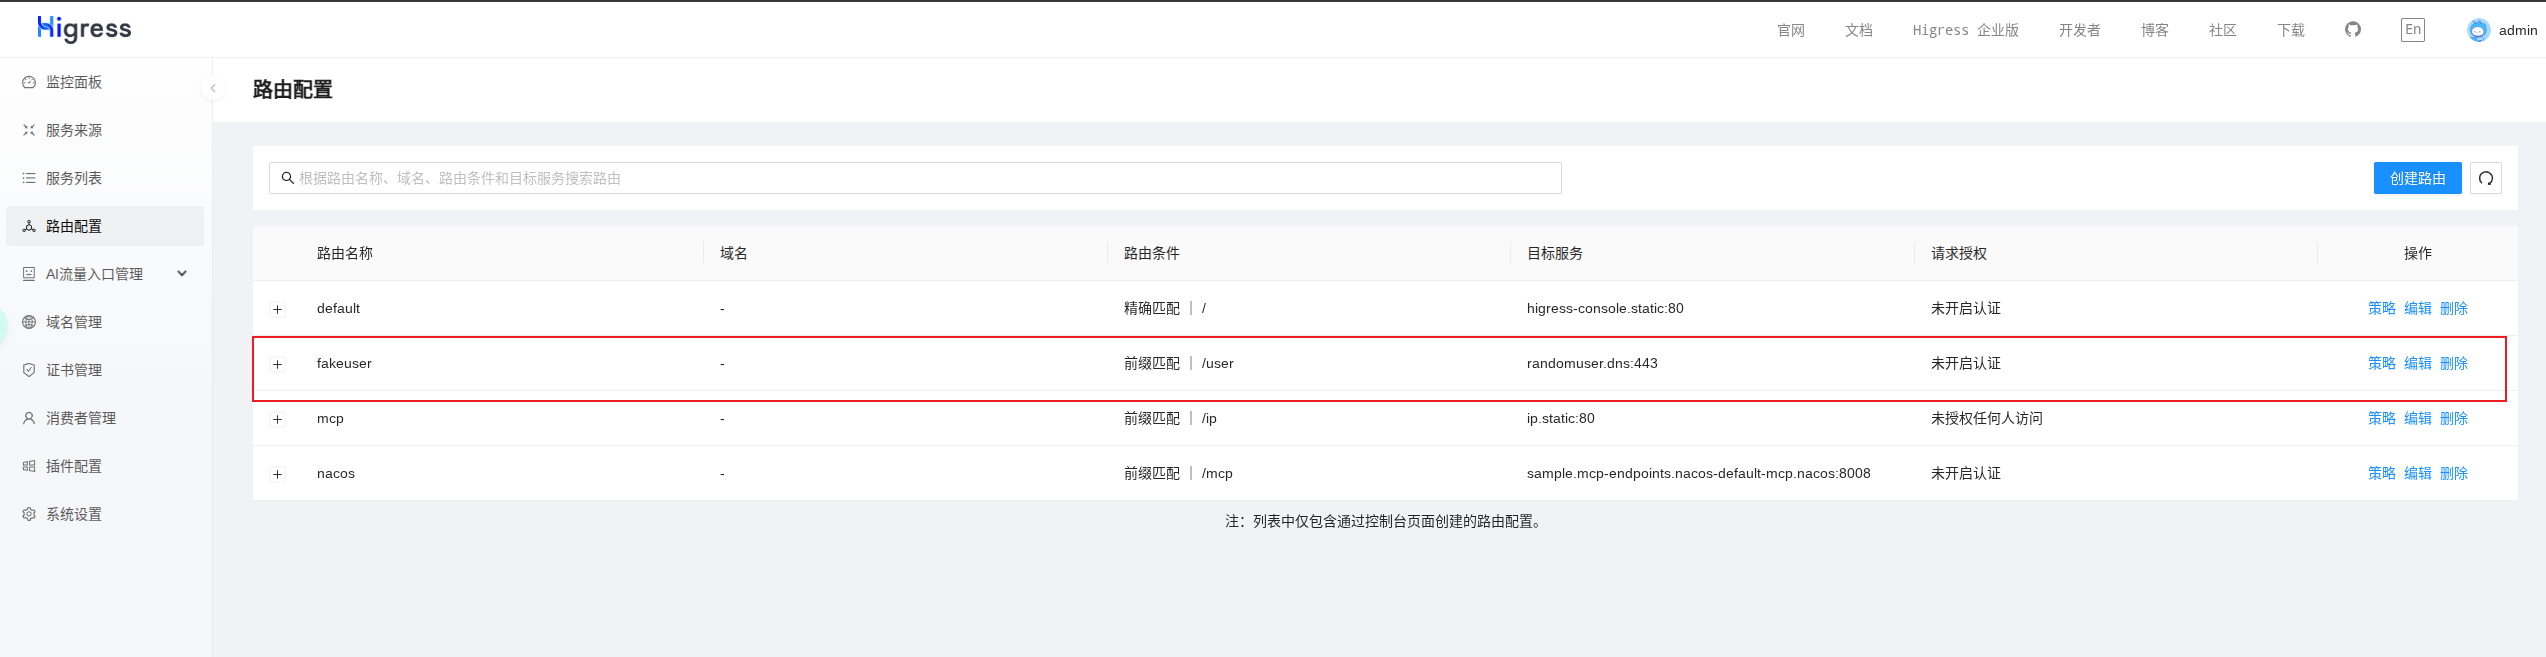Viewport: 2546px width, 657px height.
Task: Click the 未授权任何人访问 cell in mcp row
Action: [x=1986, y=418]
